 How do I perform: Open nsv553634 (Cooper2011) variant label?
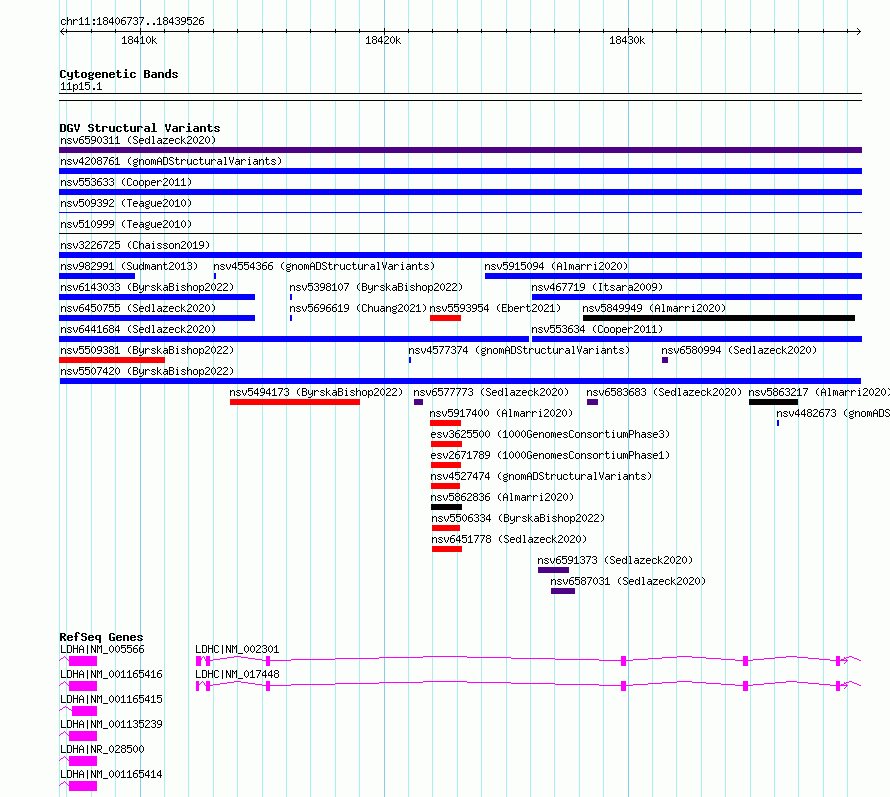click(x=597, y=329)
